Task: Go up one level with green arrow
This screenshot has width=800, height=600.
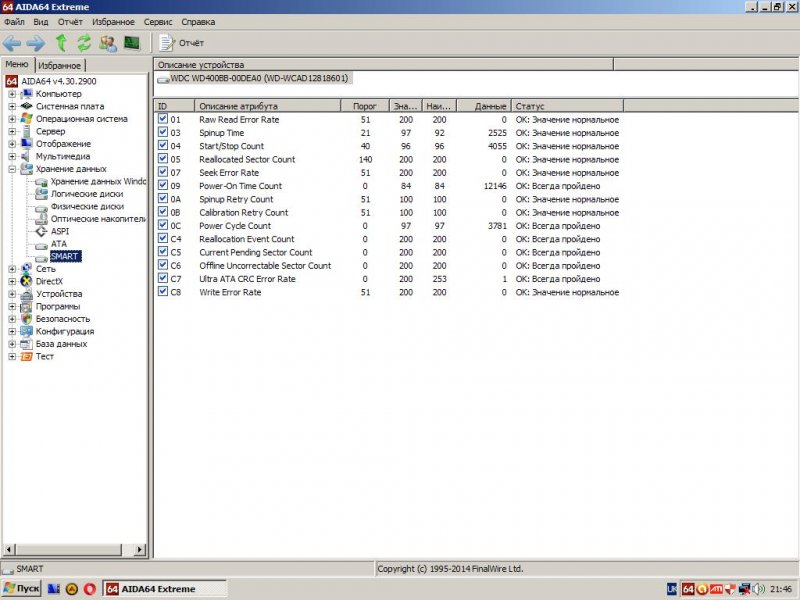Action: click(x=61, y=43)
